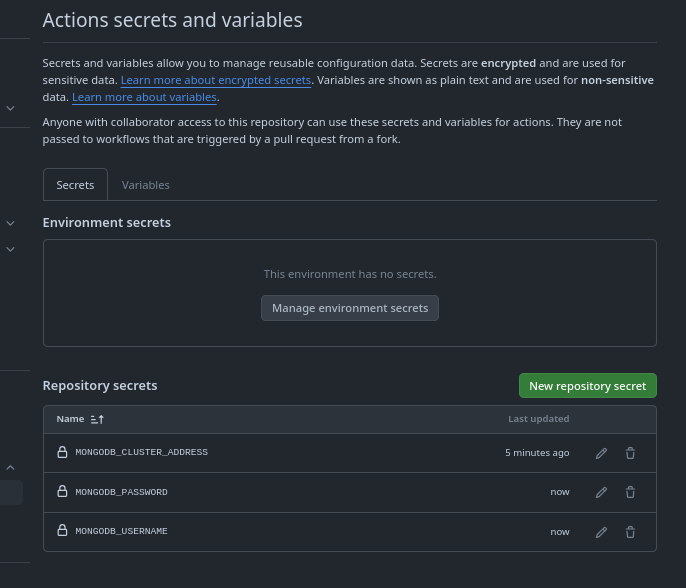Click the Name column header
This screenshot has width=686, height=588.
pos(70,419)
